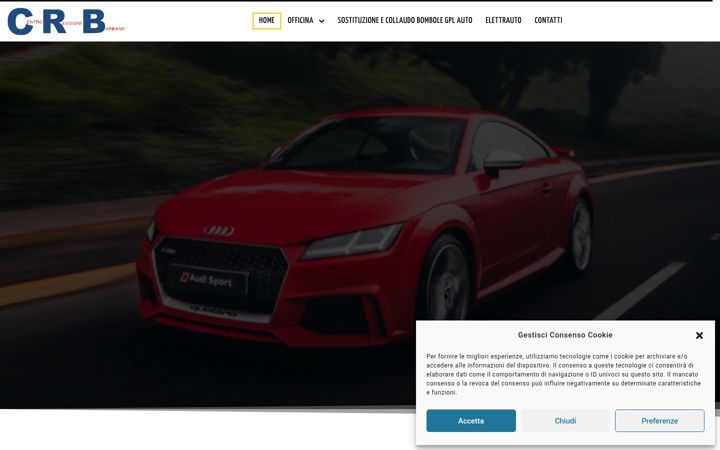This screenshot has height=450, width=720.
Task: Expand the OFFICINA dropdown chevron
Action: [x=321, y=21]
